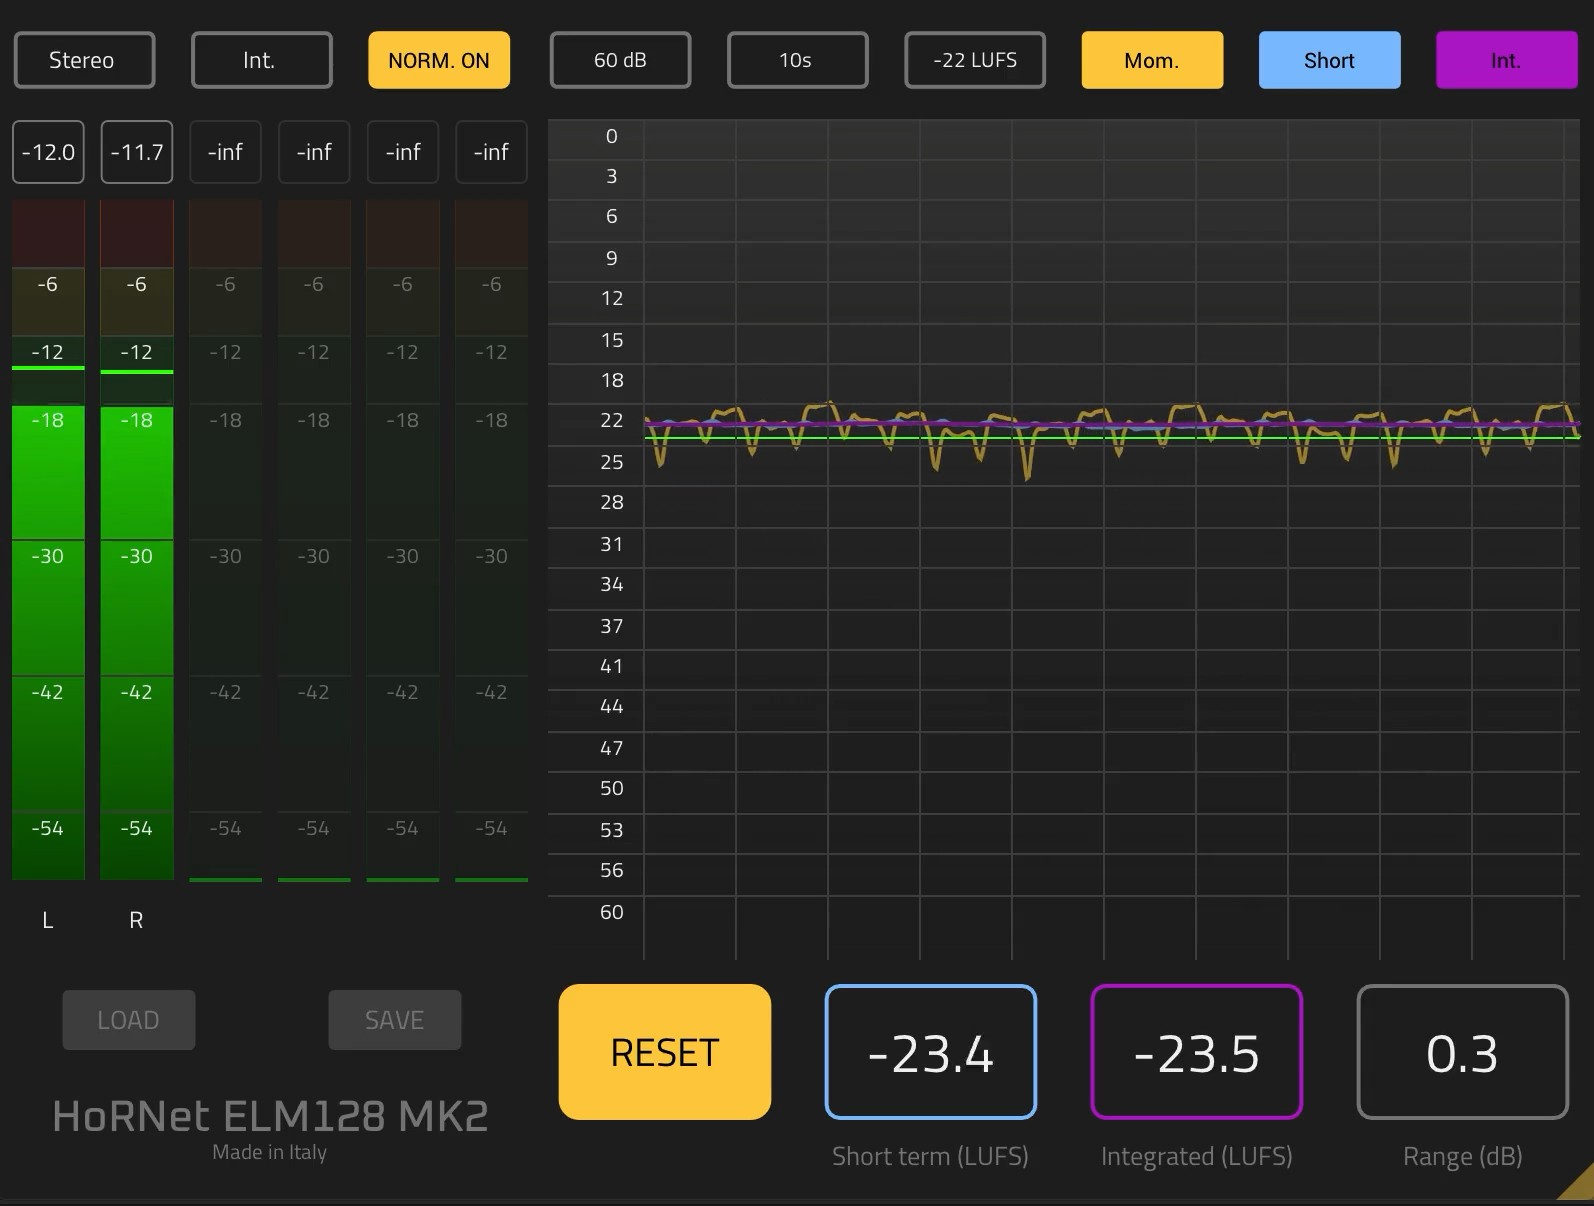Viewport: 1594px width, 1206px height.
Task: Click the Short term (LUFS) label
Action: pyautogui.click(x=930, y=1157)
